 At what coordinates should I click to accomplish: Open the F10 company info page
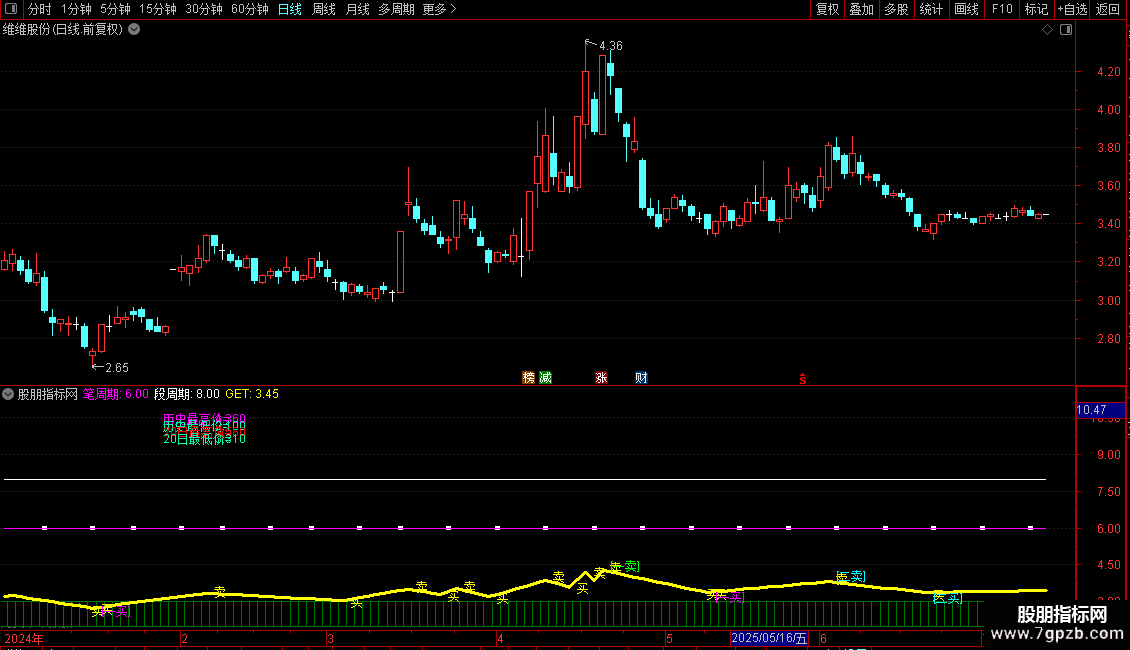pos(1002,9)
